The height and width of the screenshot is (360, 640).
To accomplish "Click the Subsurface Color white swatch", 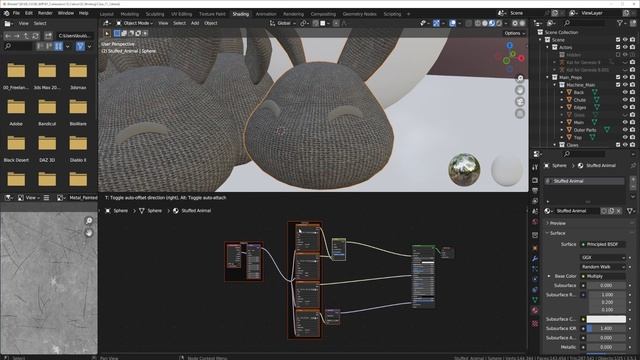I will [606, 319].
